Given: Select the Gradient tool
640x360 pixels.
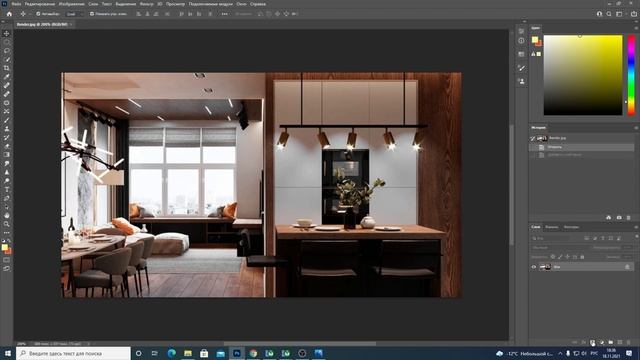Looking at the screenshot, I should 7,155.
